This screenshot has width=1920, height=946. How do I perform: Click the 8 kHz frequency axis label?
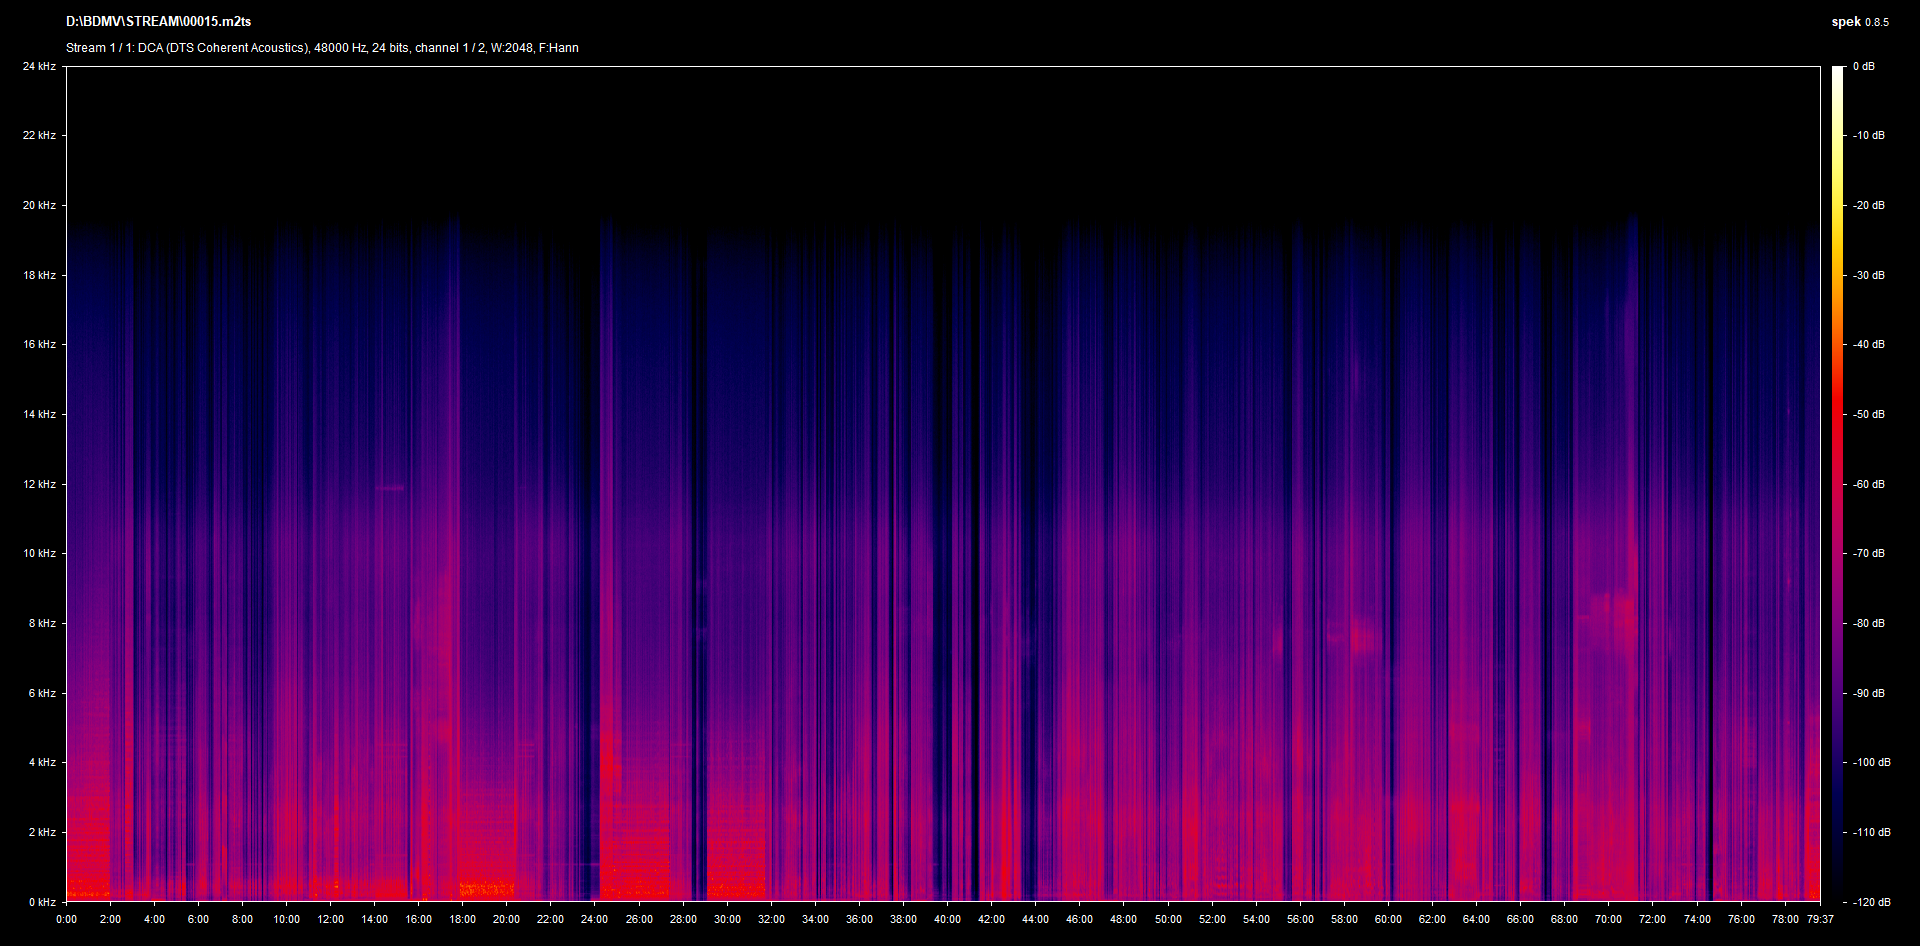point(42,623)
